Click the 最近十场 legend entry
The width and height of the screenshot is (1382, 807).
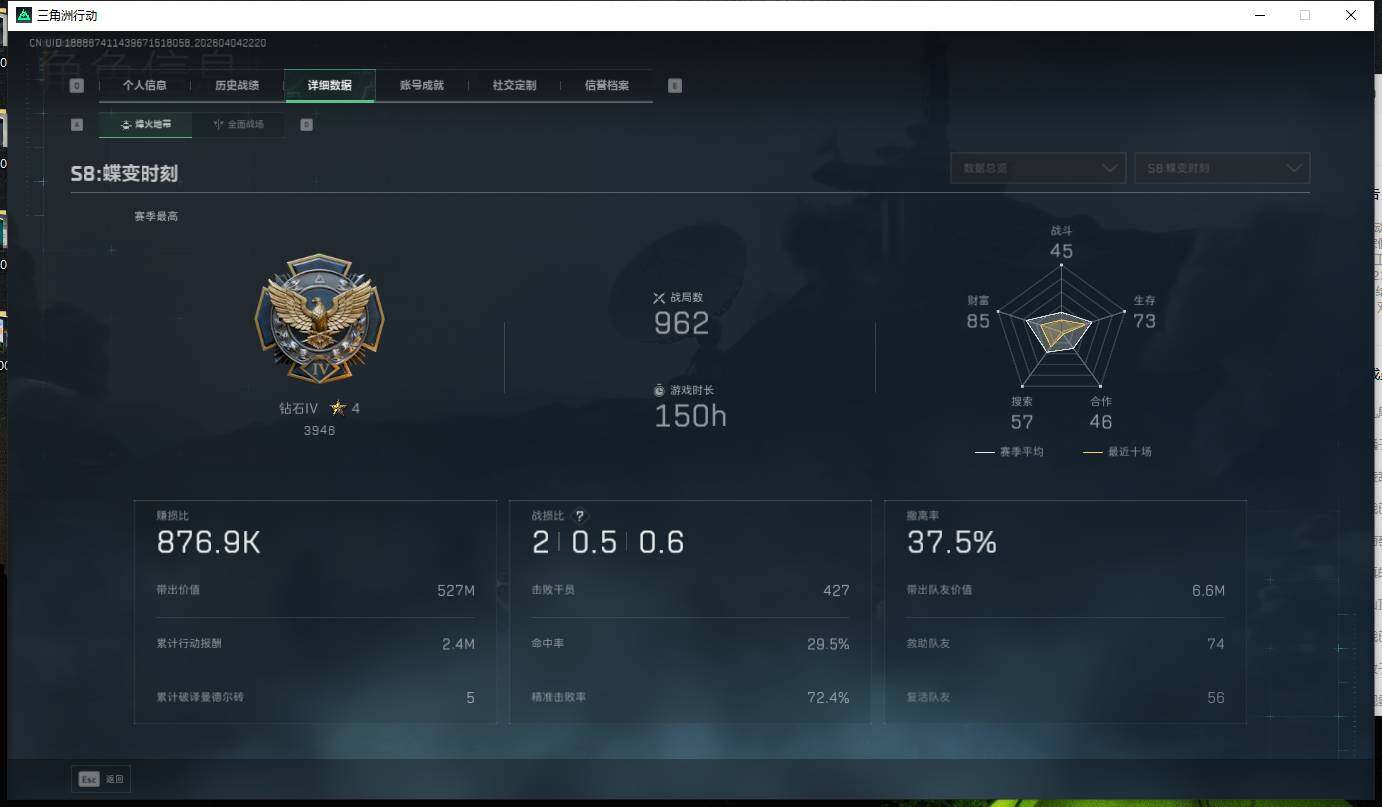tap(1117, 452)
